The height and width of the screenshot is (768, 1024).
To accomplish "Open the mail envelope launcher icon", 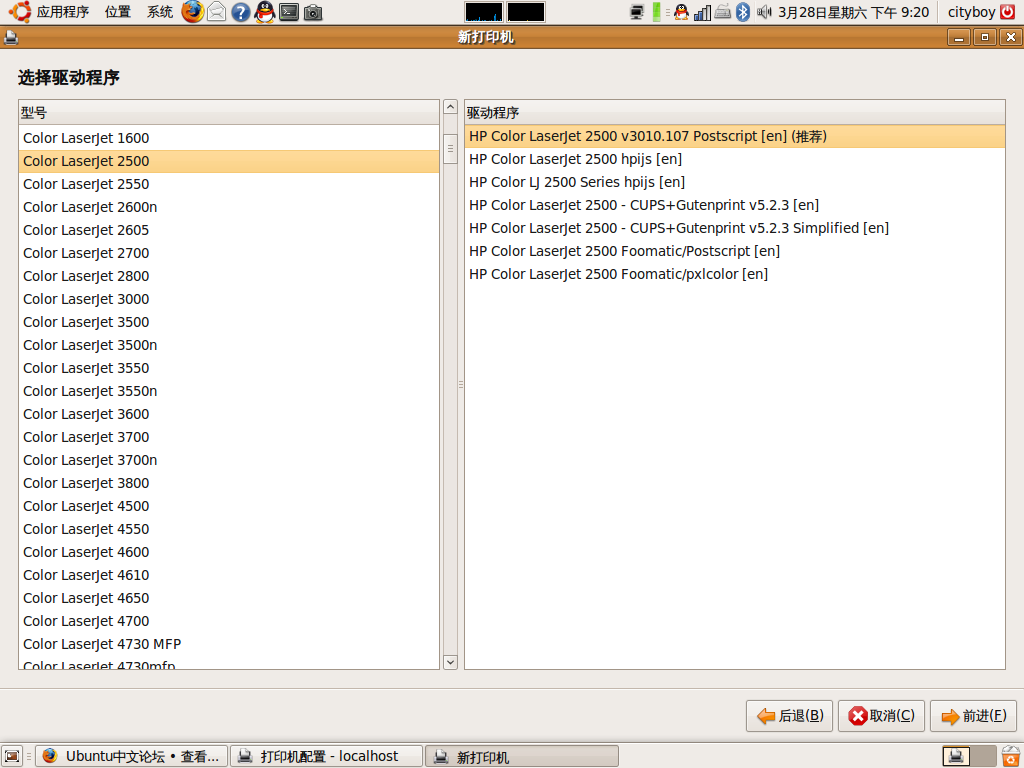I will click(216, 12).
